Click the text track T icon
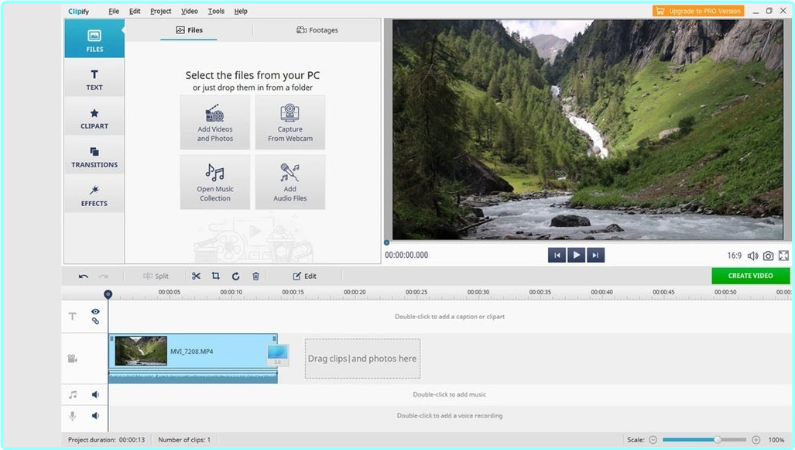Image resolution: width=795 pixels, height=450 pixels. [73, 316]
